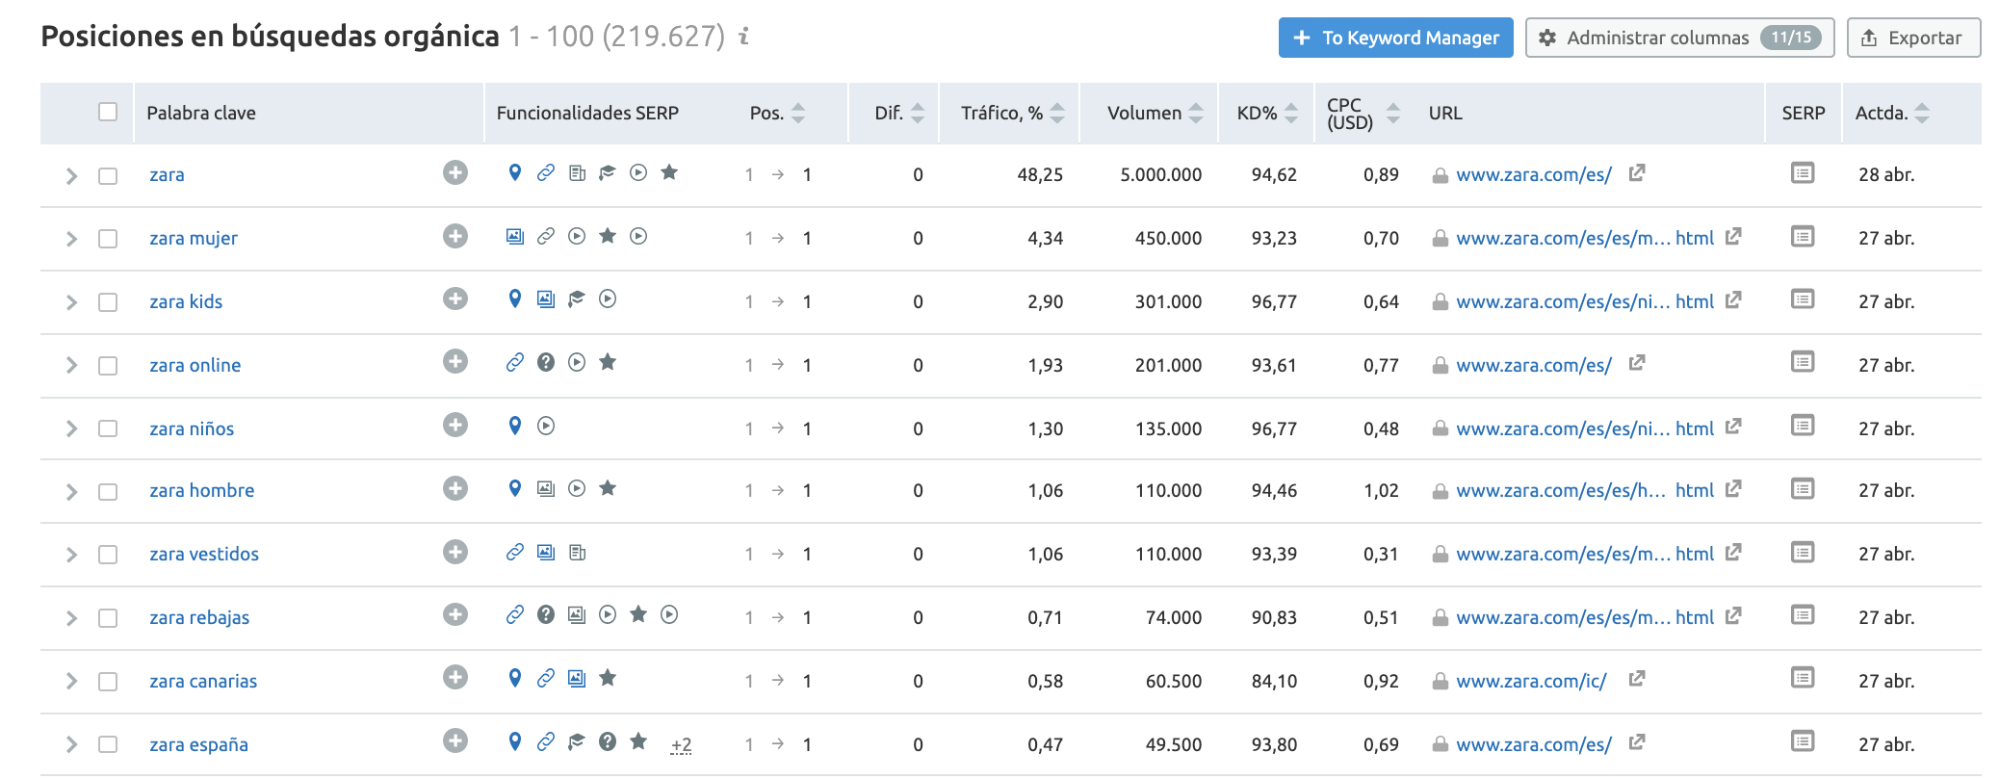Click star reviews icon in 'zara online' row
Image resolution: width=1999 pixels, height=779 pixels.
(607, 362)
